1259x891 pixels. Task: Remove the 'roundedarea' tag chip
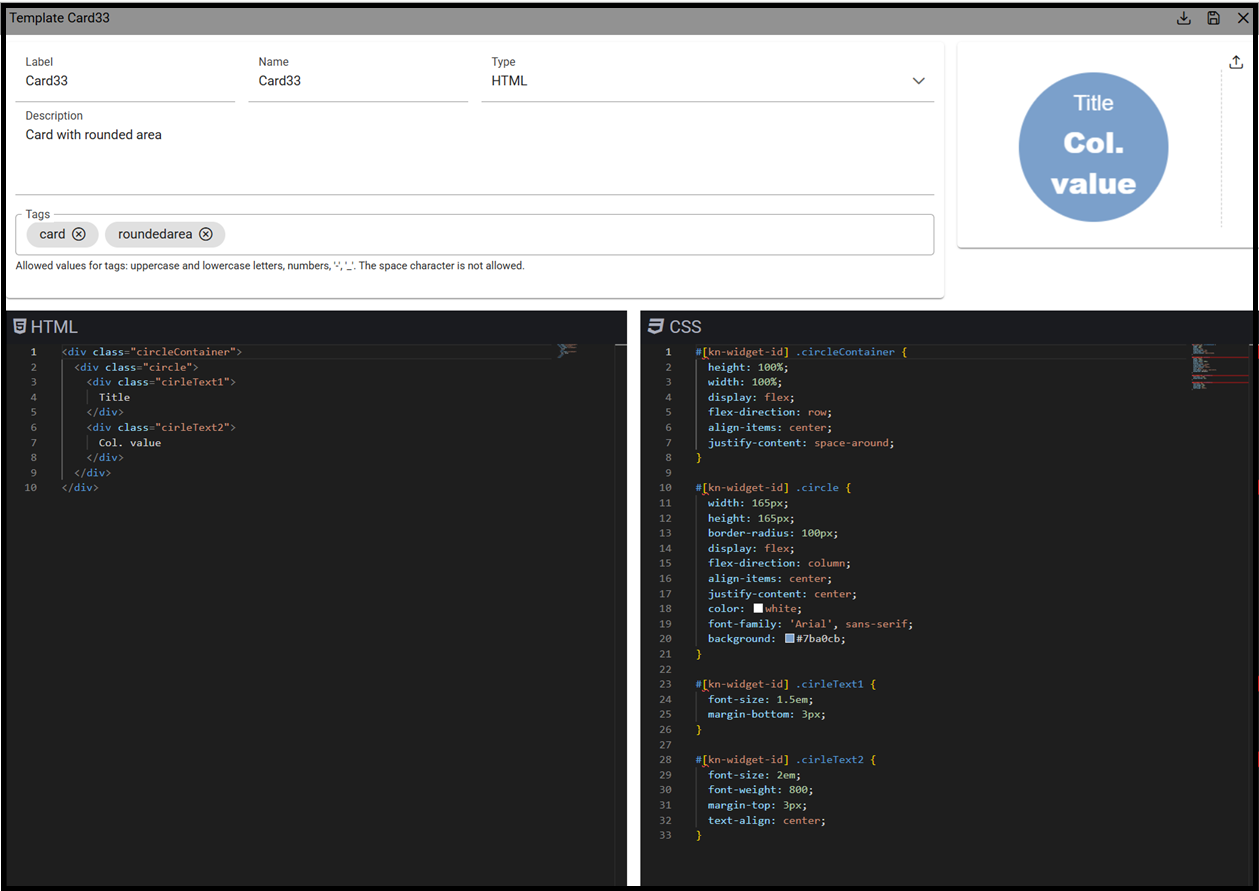tap(206, 234)
